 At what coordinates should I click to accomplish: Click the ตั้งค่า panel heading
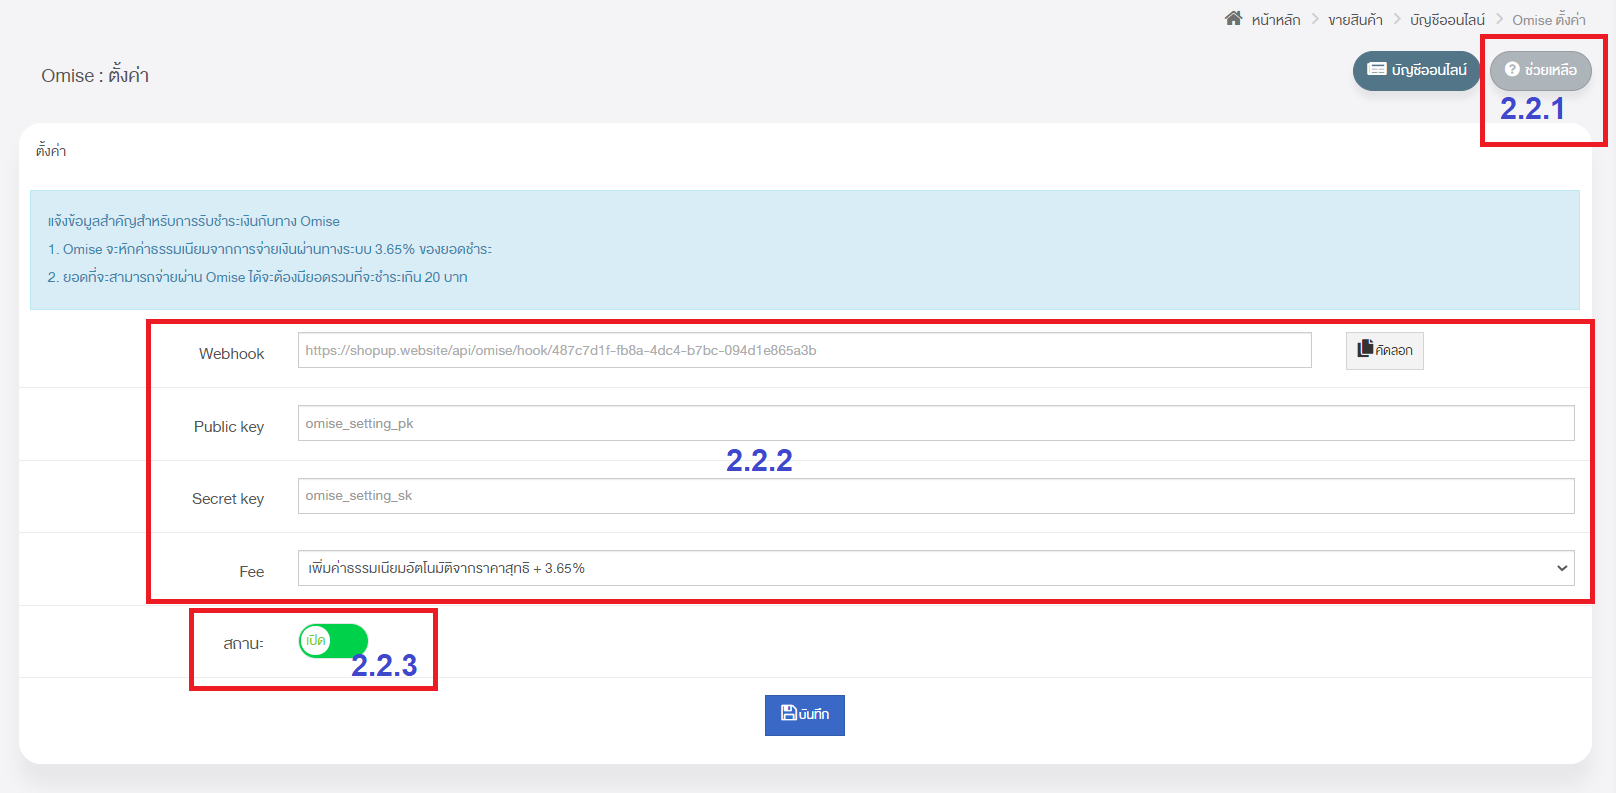(51, 151)
